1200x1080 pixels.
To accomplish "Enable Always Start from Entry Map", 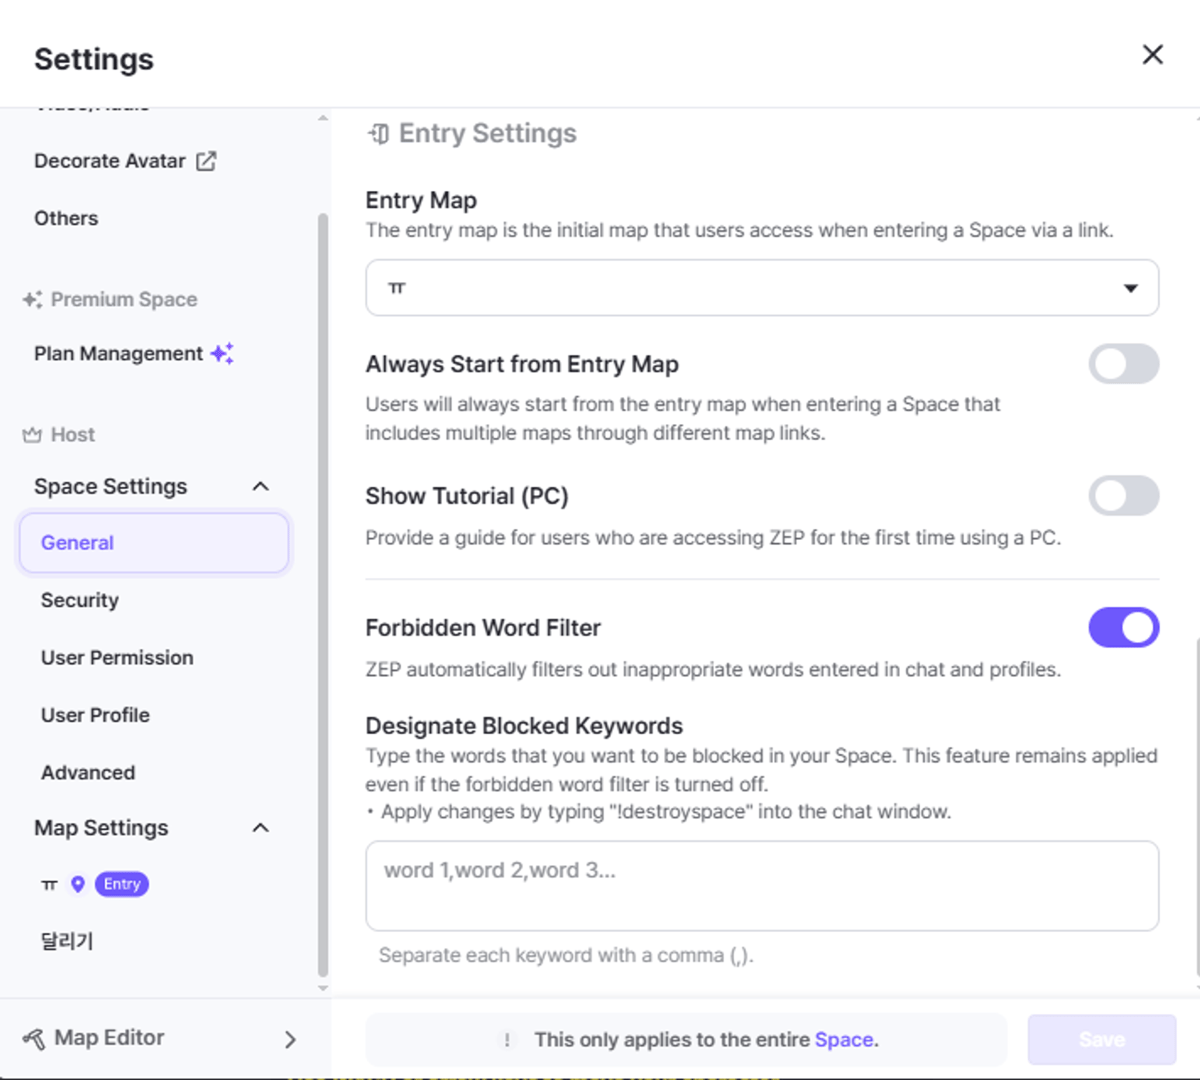I will pos(1123,364).
